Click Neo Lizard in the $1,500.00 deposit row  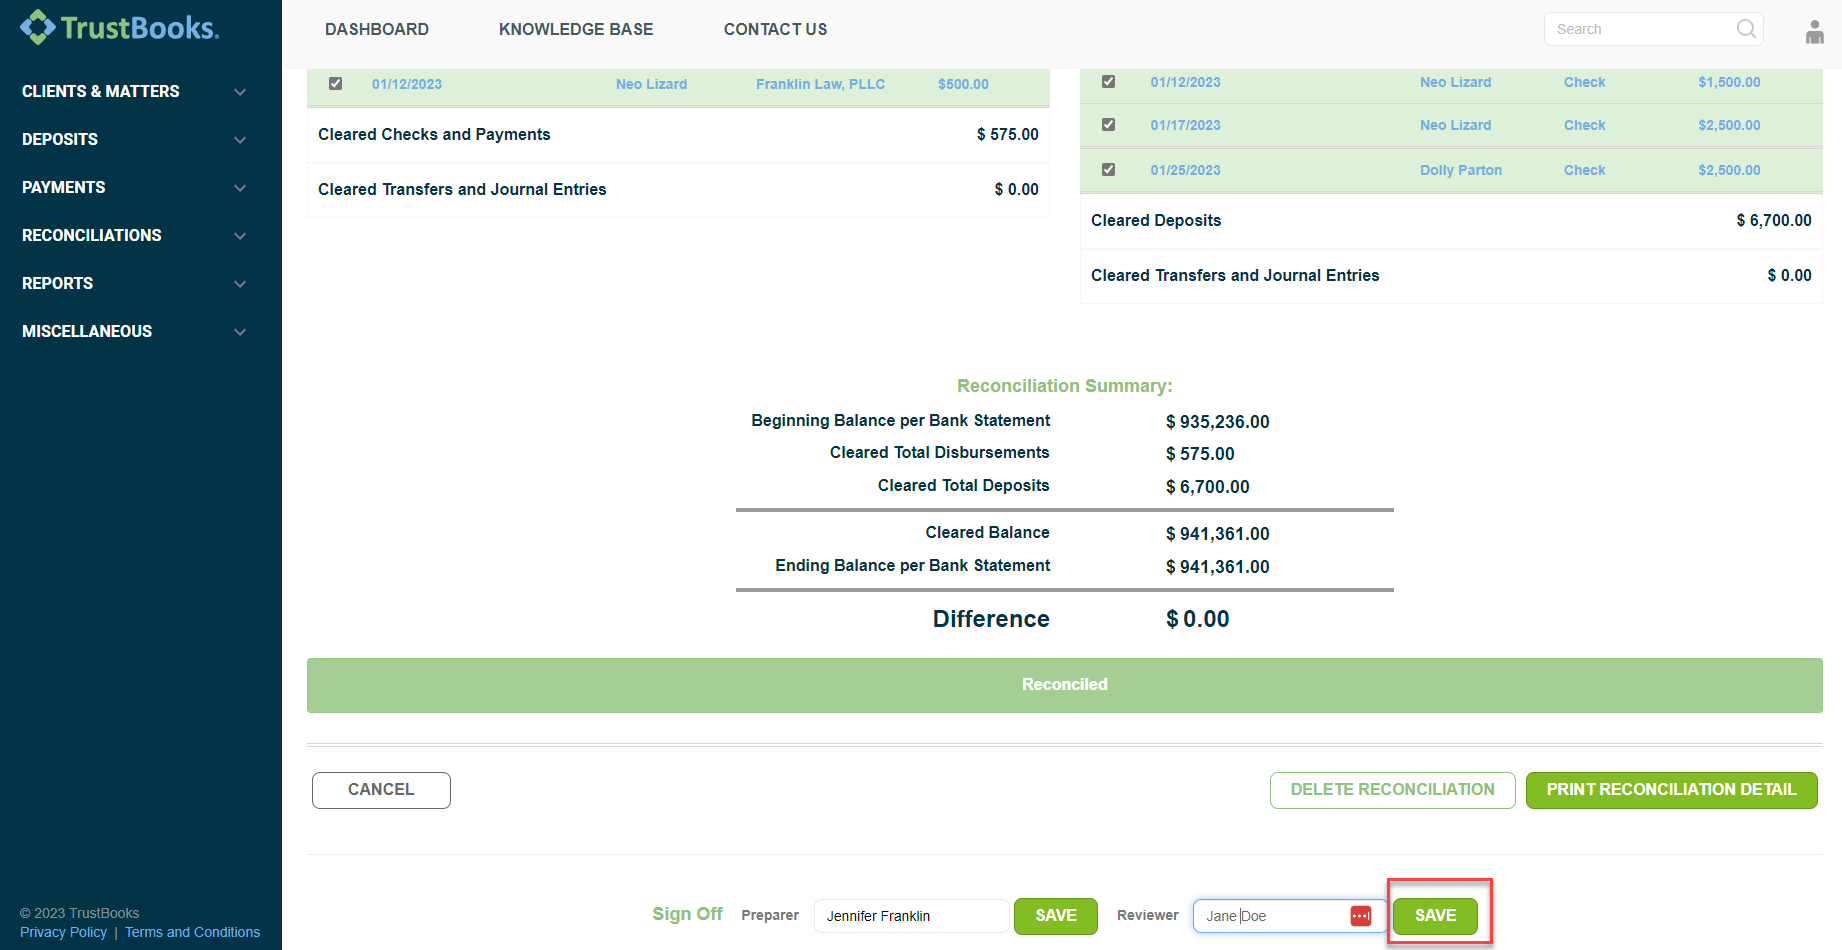[x=1455, y=82]
